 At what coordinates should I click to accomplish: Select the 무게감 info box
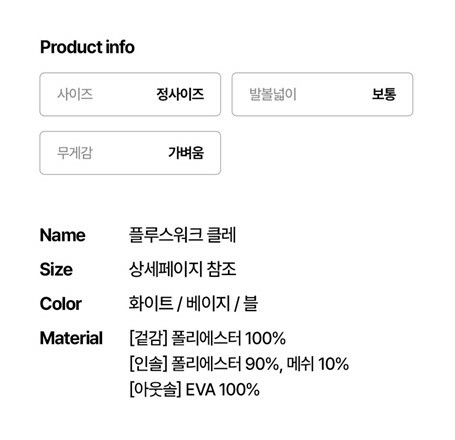tap(130, 153)
